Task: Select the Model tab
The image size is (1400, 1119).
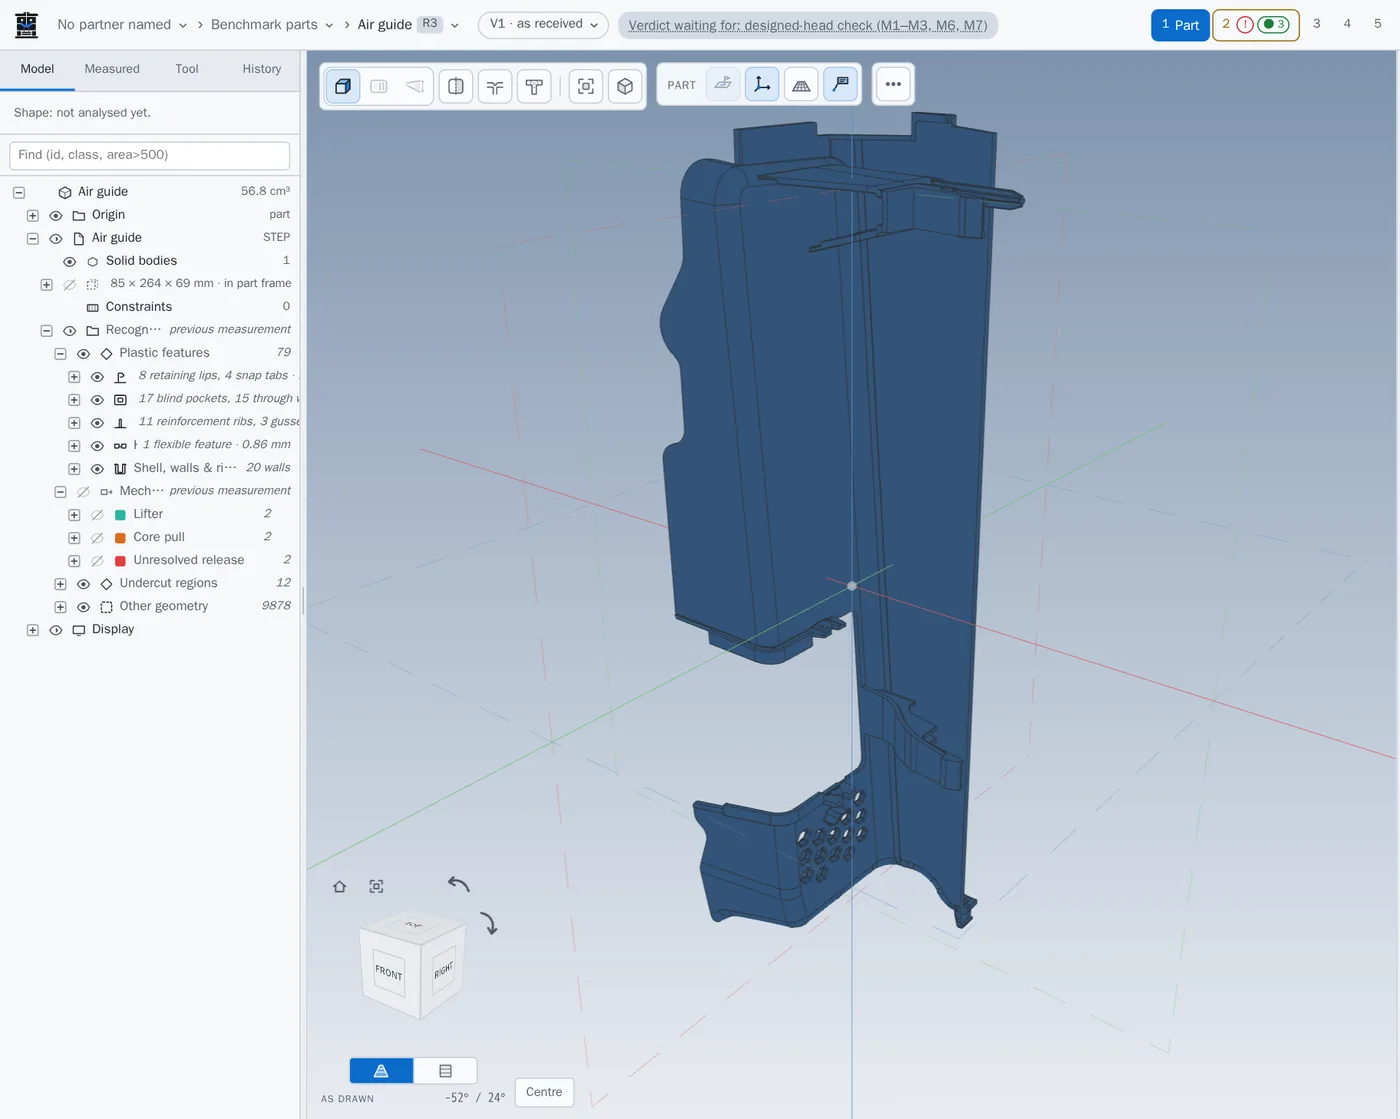Action: click(37, 69)
